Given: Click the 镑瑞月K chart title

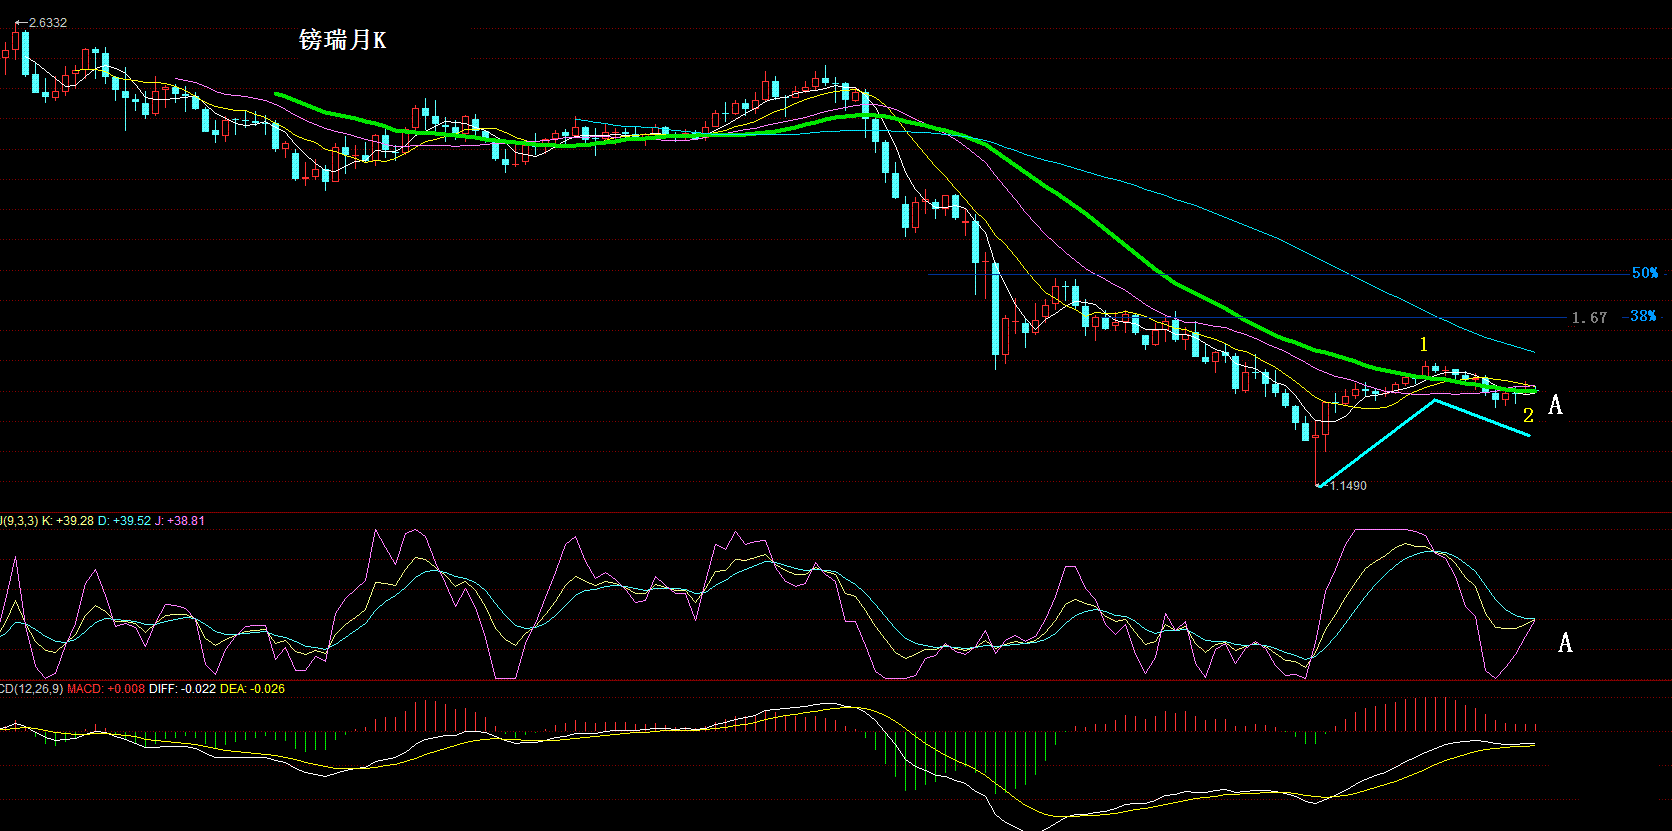Looking at the screenshot, I should click(342, 40).
